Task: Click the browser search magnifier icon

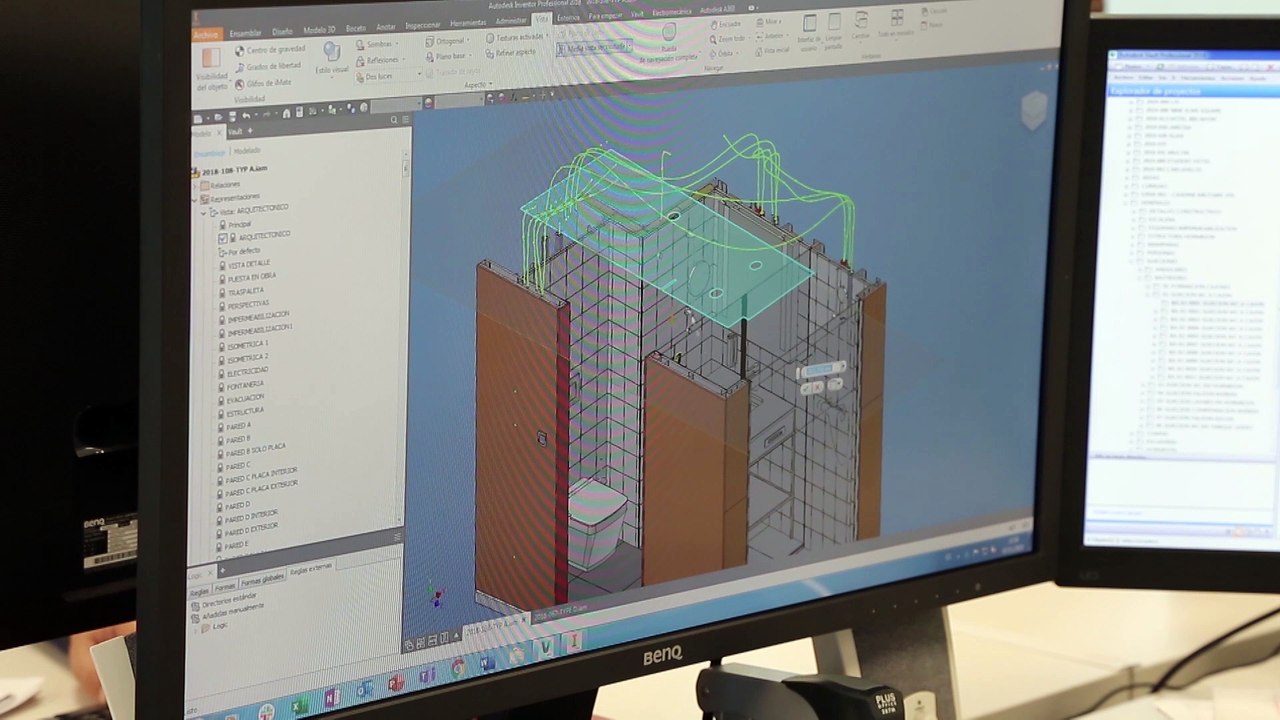Action: pos(394,121)
